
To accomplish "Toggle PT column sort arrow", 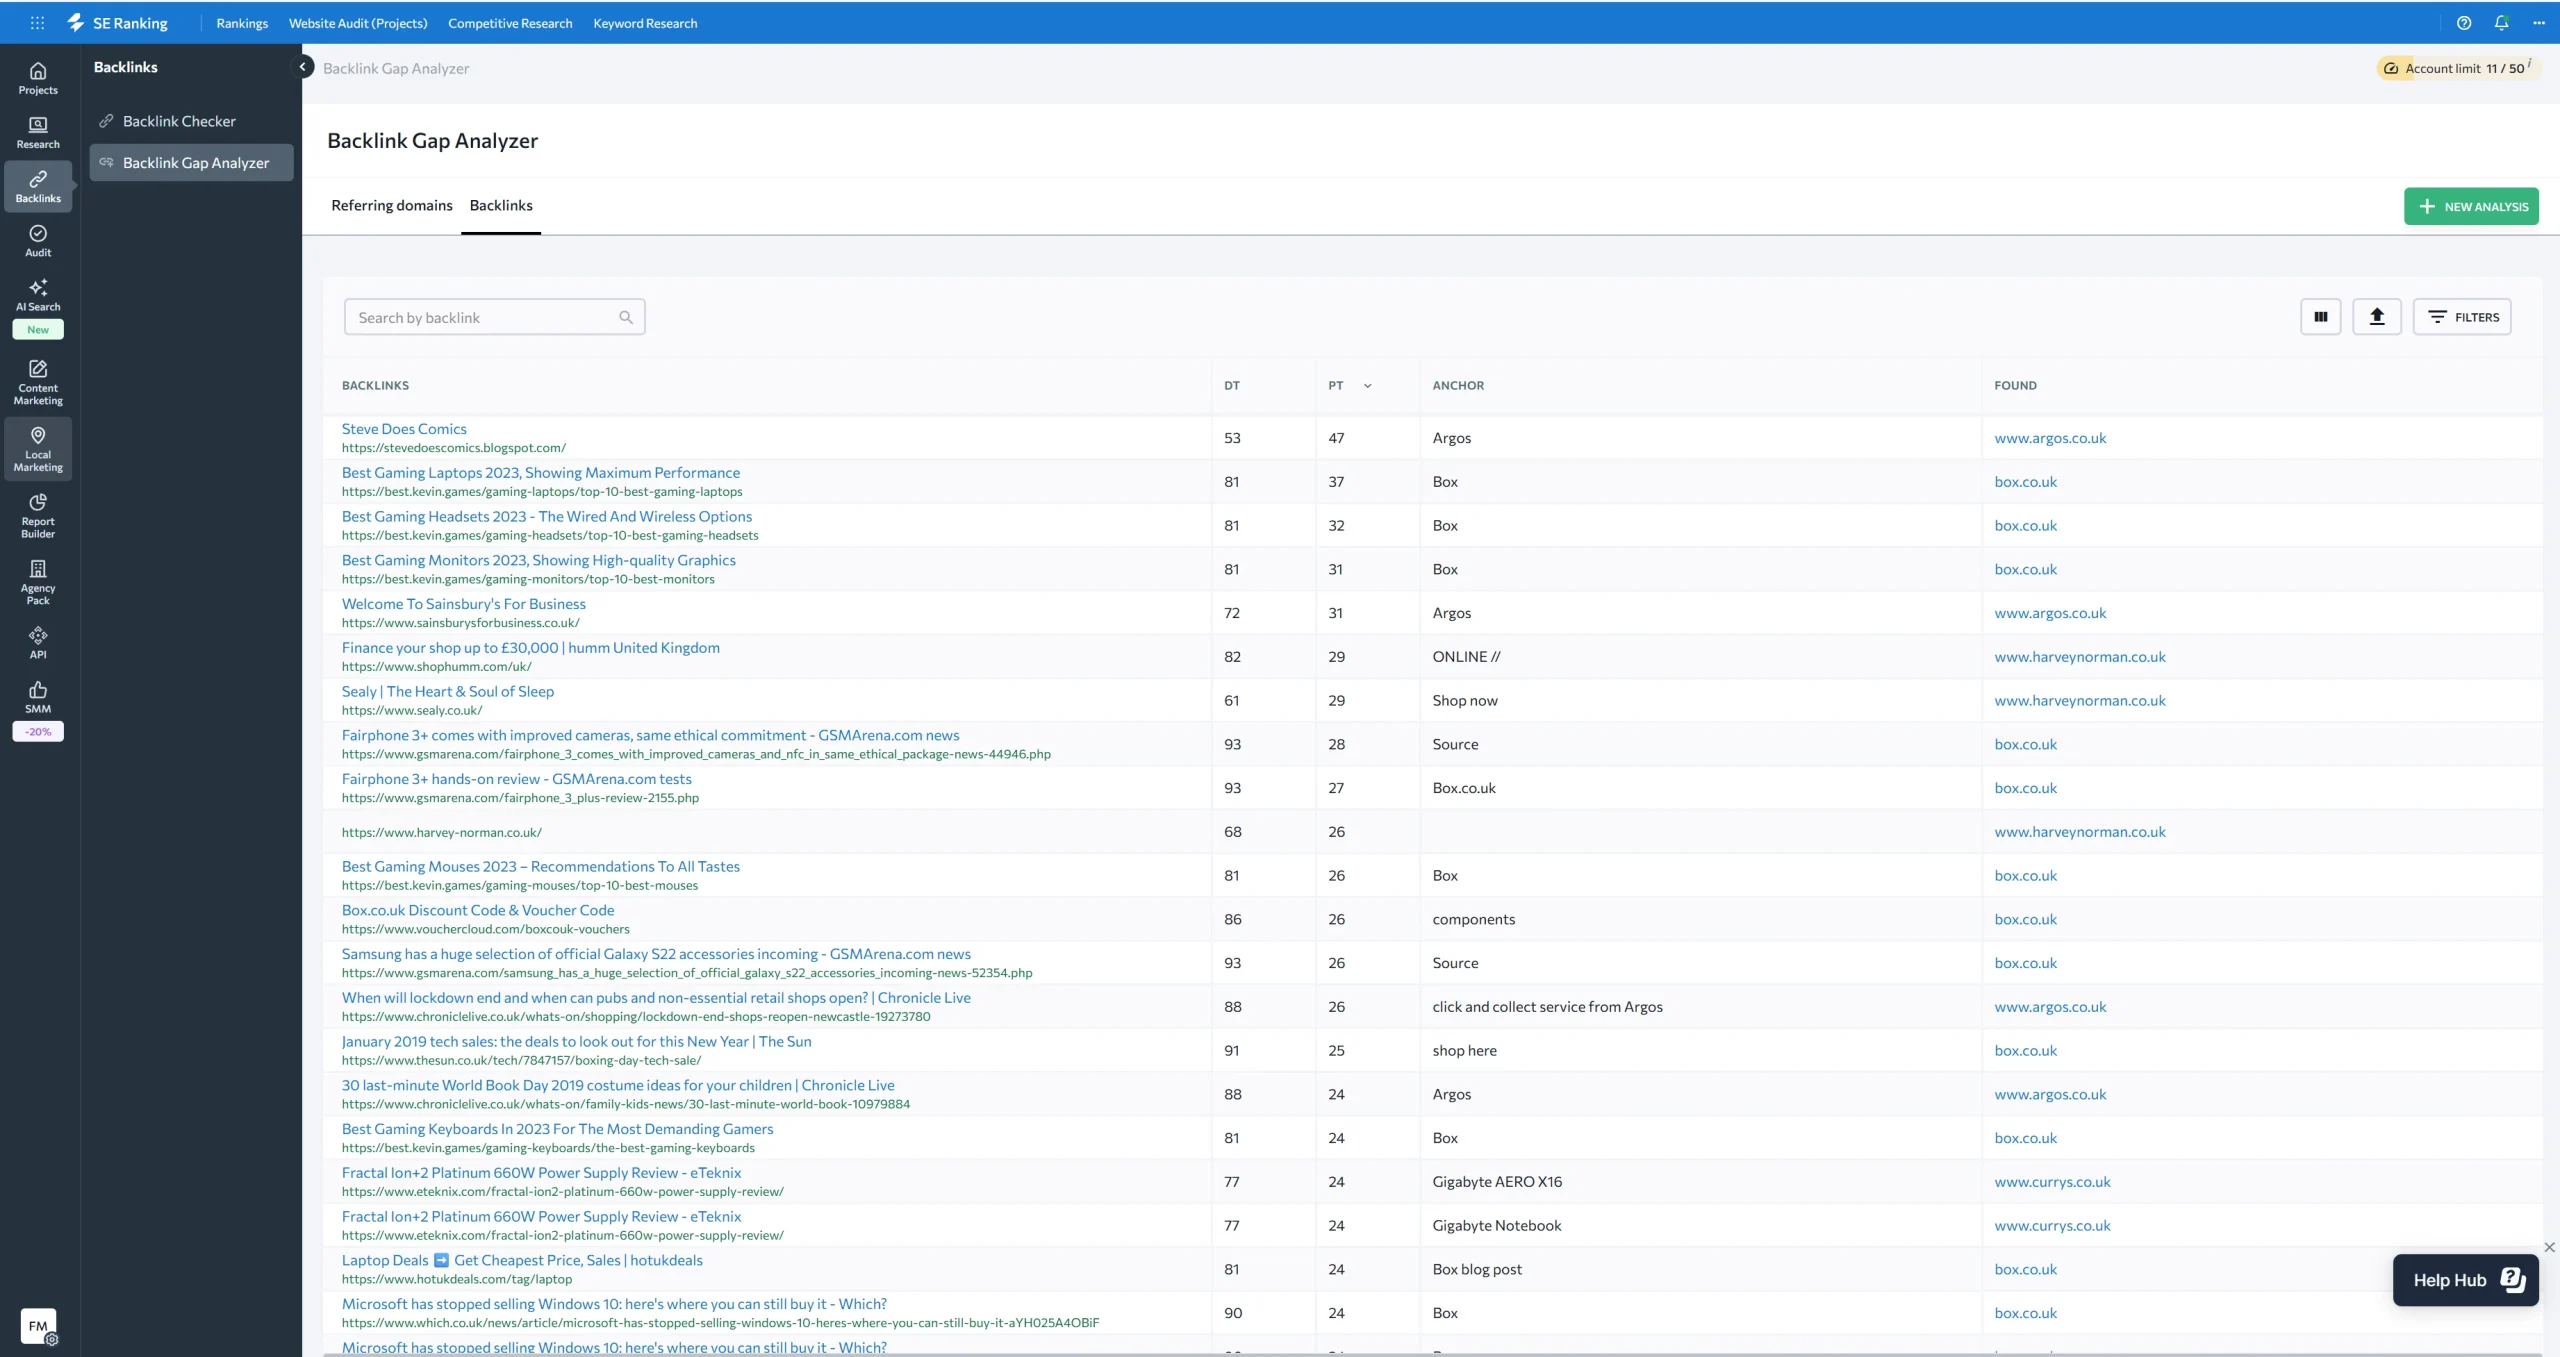I will (1368, 385).
